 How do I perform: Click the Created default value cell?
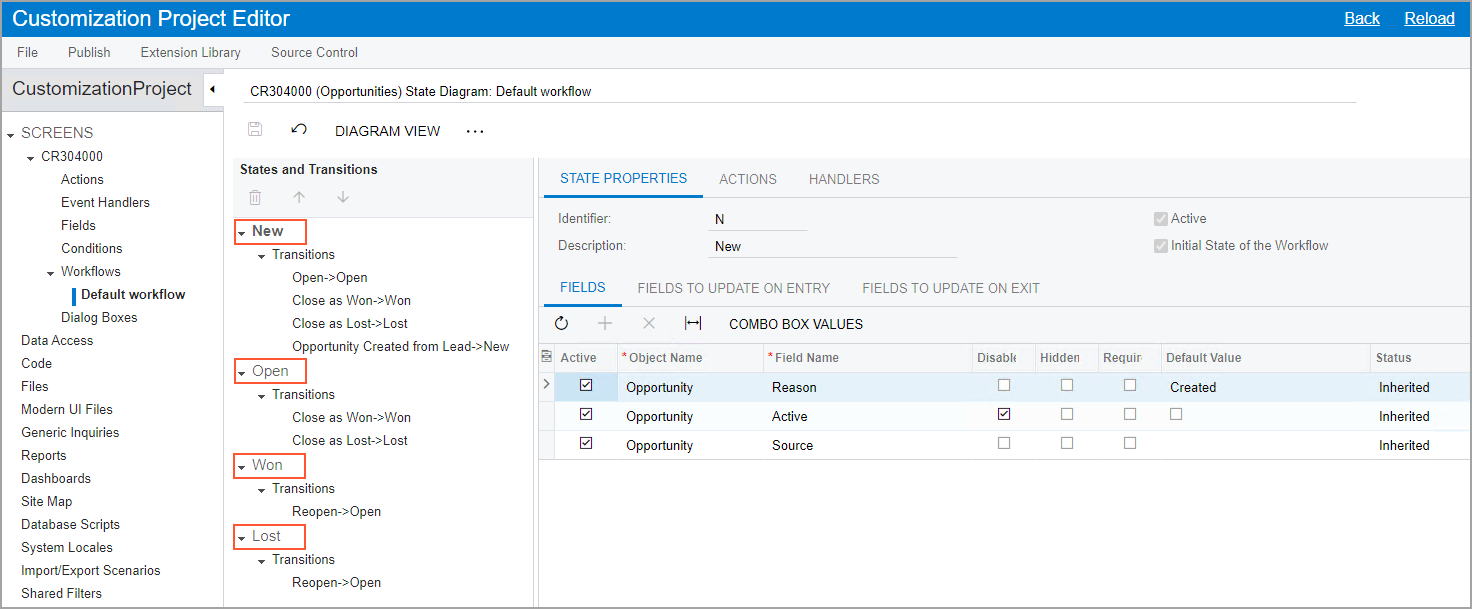tap(1265, 387)
